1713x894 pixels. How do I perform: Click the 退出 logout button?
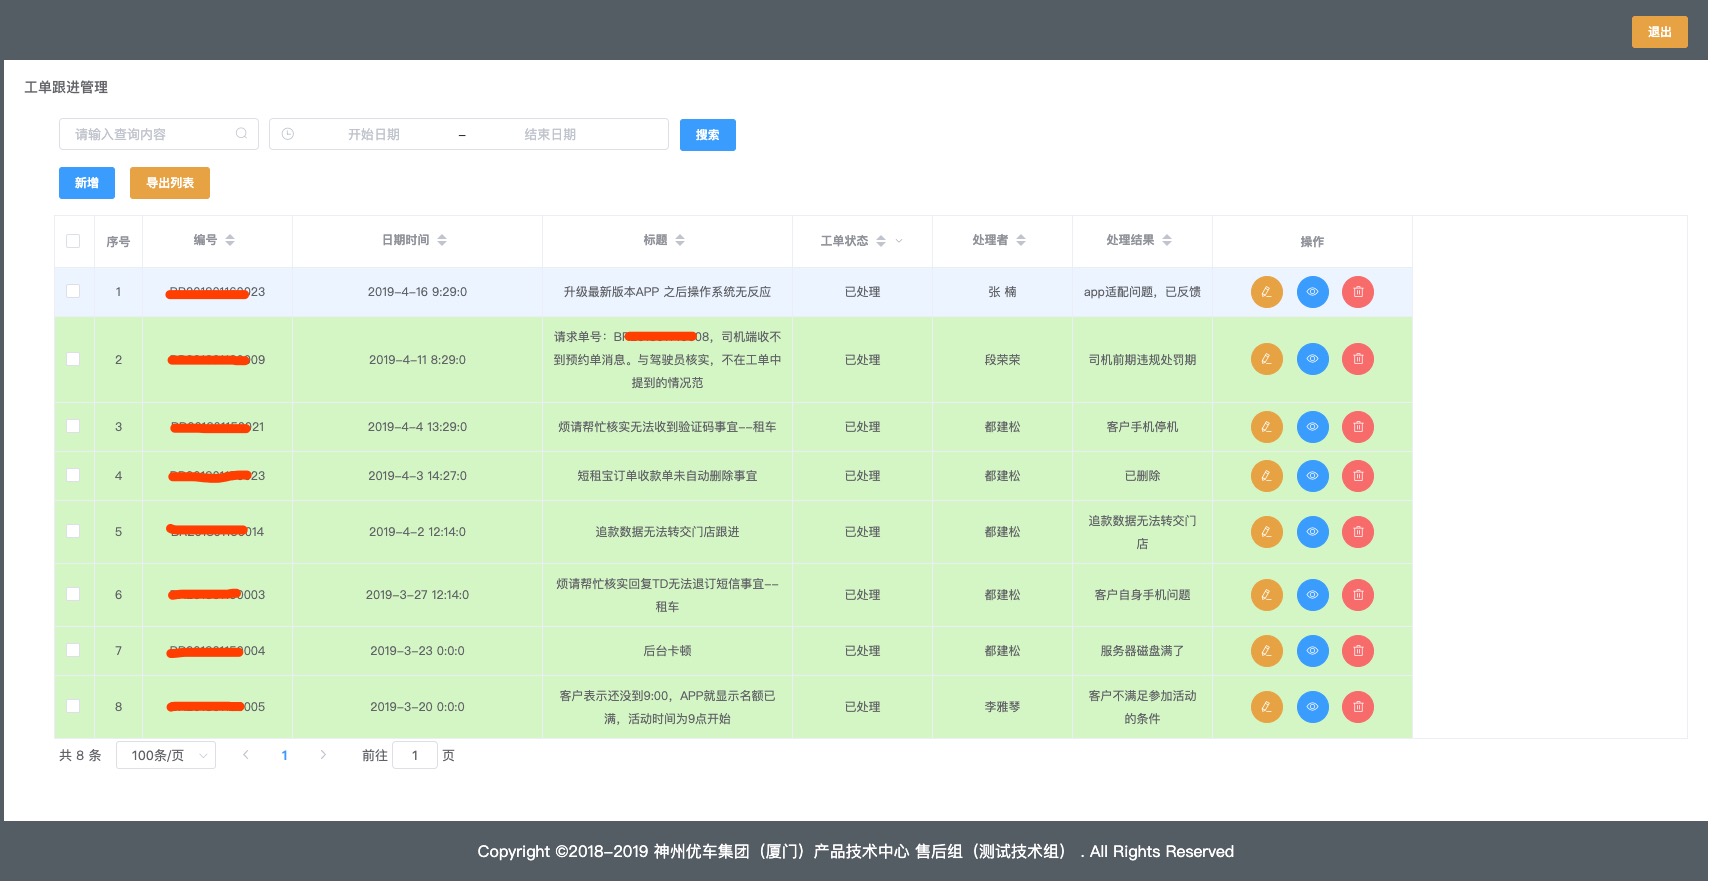[x=1660, y=32]
